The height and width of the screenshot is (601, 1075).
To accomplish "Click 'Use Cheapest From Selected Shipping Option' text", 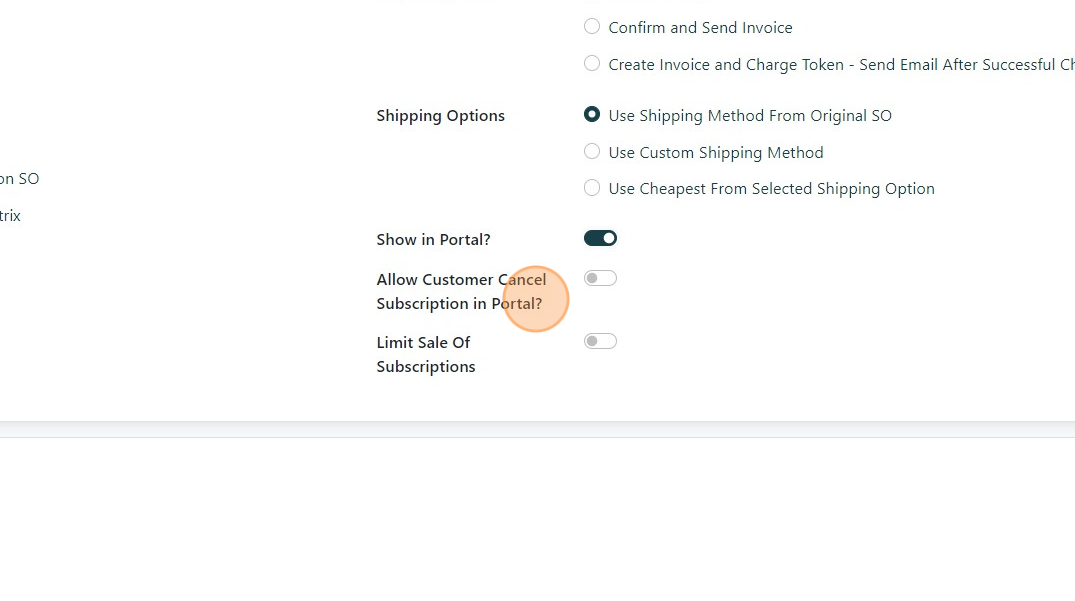I will coord(771,189).
